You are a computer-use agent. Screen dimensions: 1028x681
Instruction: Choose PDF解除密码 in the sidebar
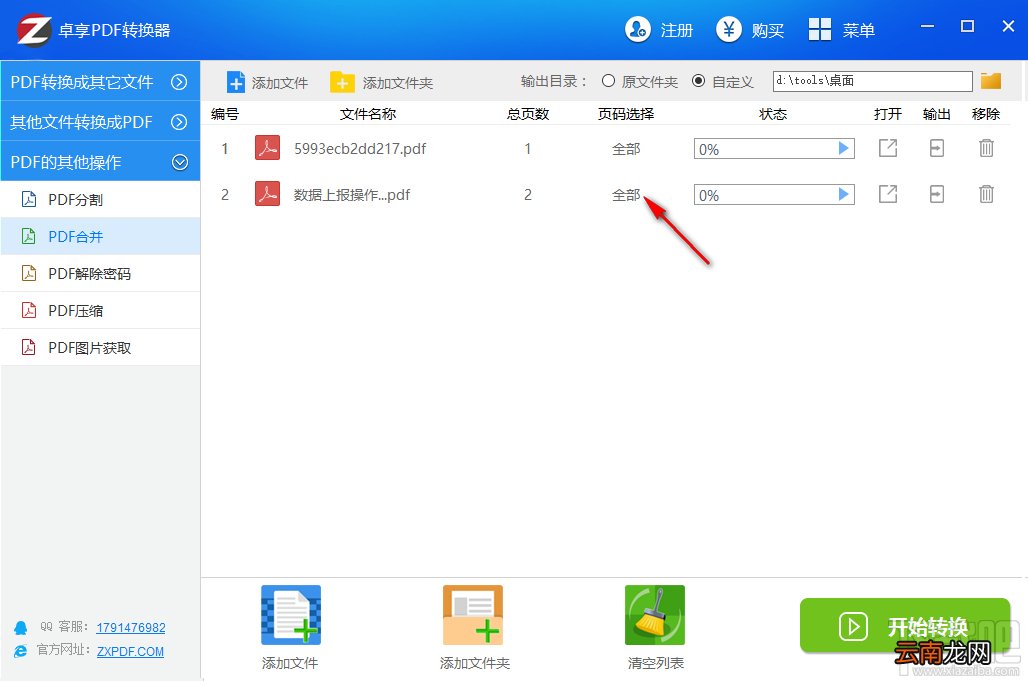[100, 273]
